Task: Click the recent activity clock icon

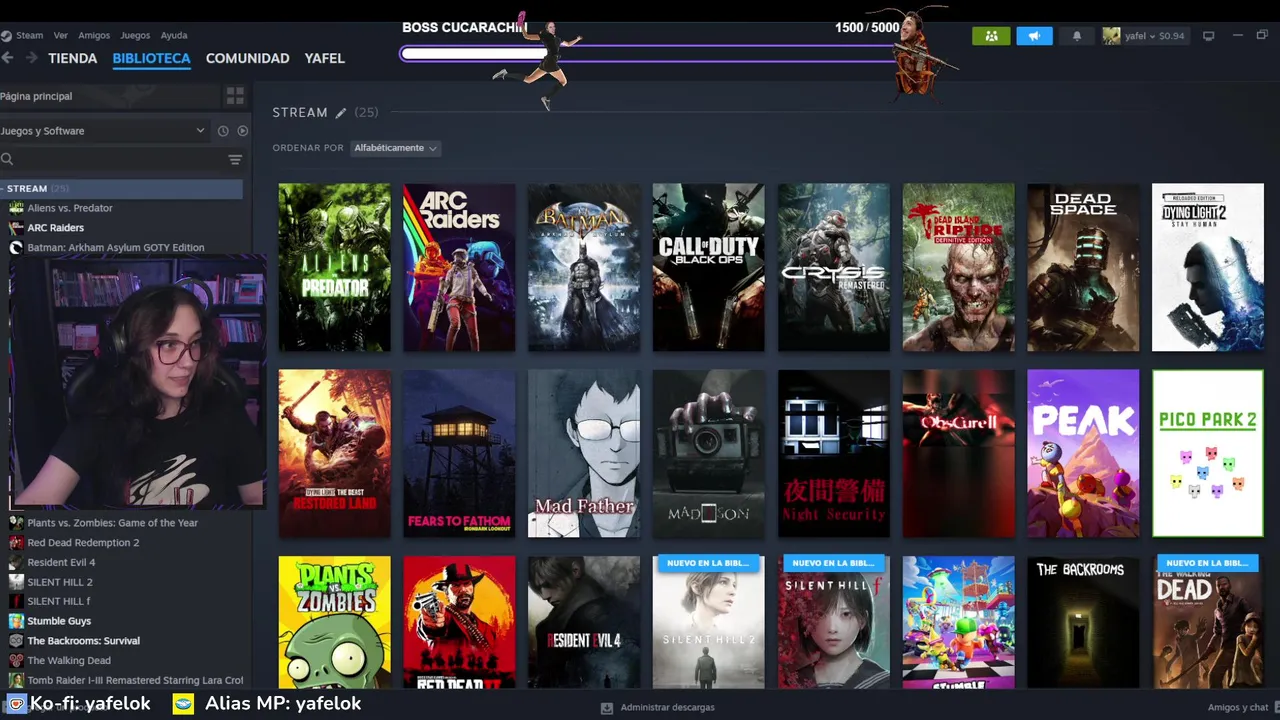Action: point(223,131)
